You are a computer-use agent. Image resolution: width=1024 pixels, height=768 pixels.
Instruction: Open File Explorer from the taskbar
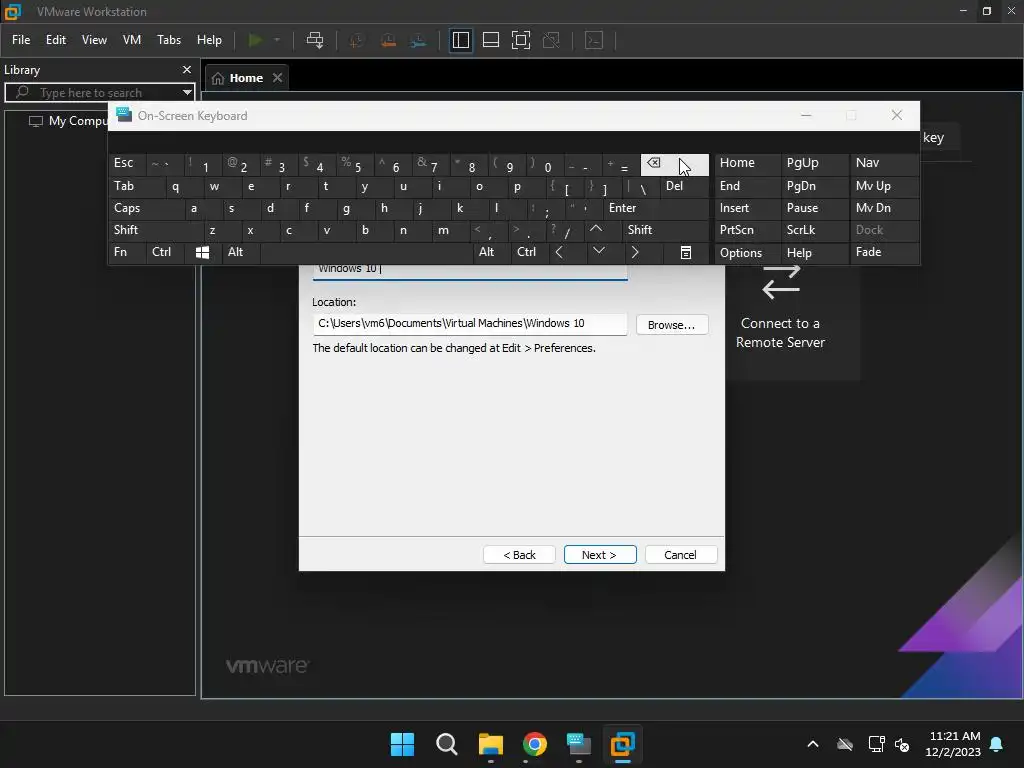(x=490, y=744)
